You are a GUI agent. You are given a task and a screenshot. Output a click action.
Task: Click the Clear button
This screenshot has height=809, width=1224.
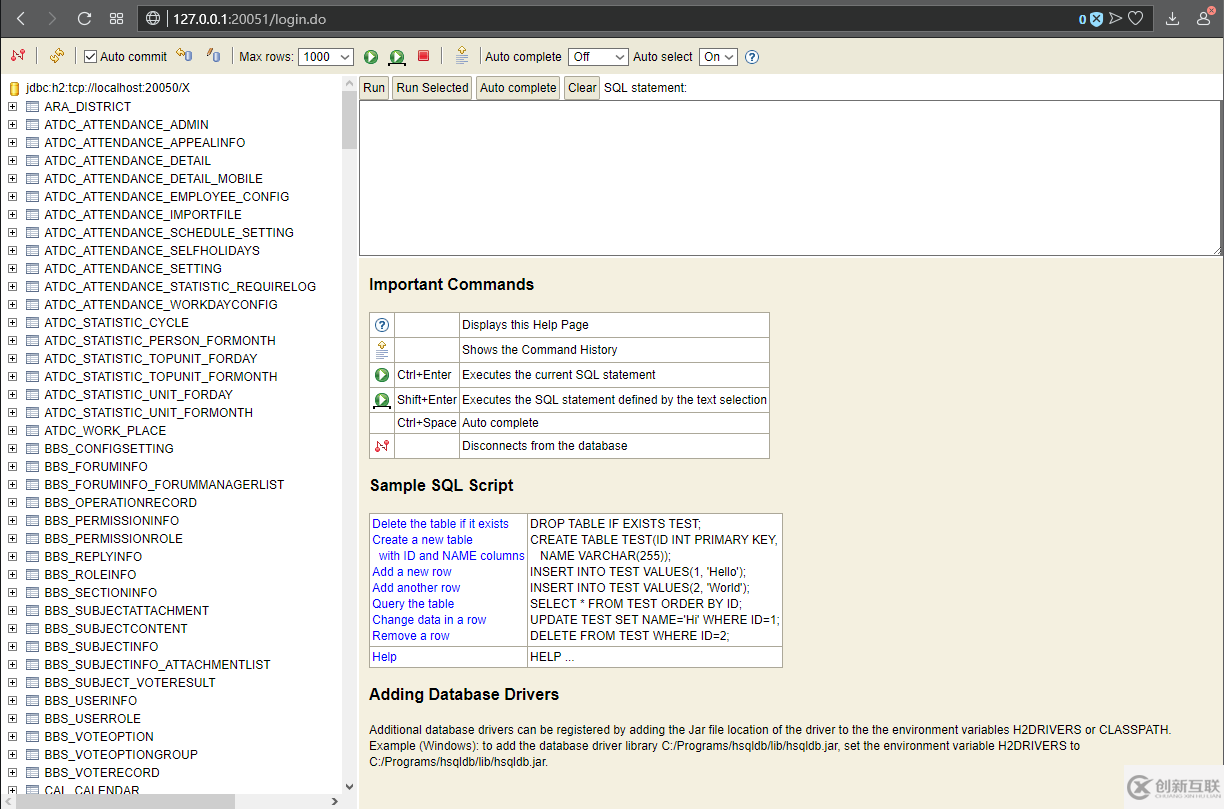point(581,88)
